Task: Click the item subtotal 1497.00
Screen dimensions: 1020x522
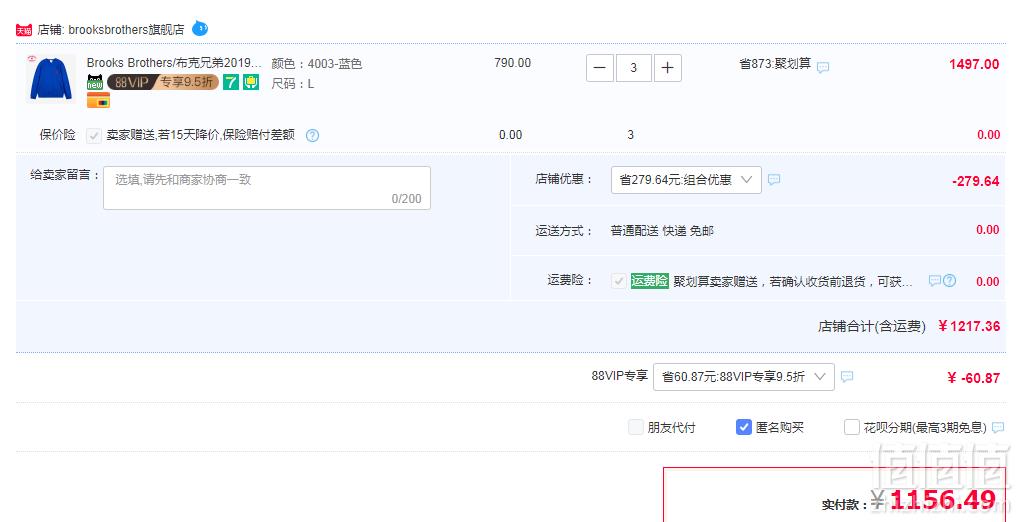Action: pos(974,64)
